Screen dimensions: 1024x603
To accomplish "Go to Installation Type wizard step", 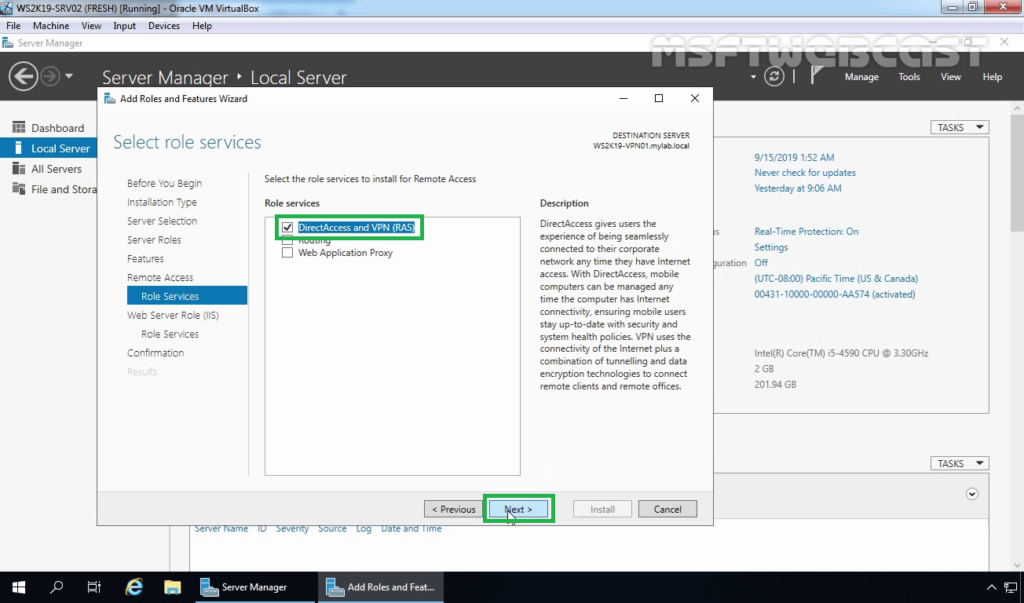I will coord(162,202).
